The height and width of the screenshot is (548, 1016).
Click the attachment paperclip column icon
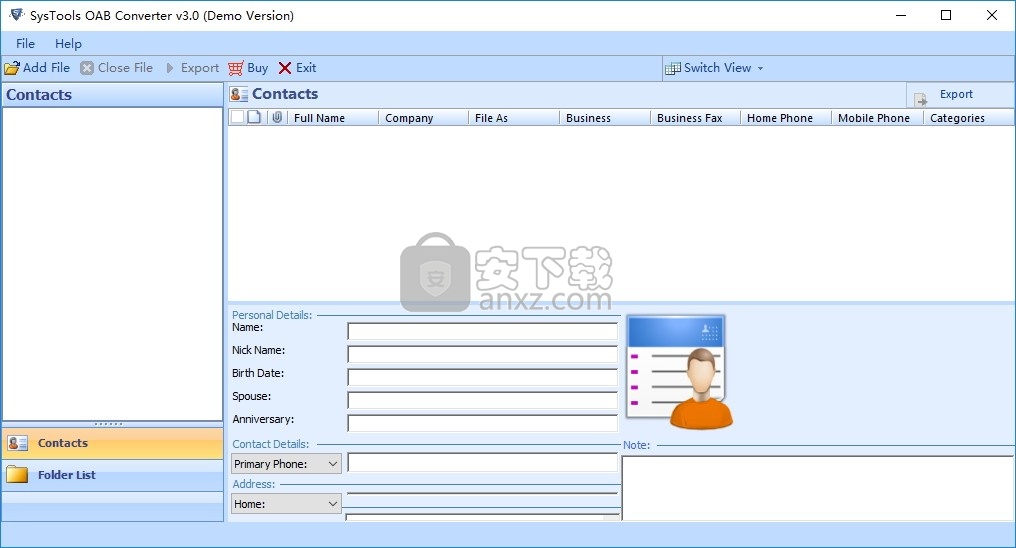point(277,117)
